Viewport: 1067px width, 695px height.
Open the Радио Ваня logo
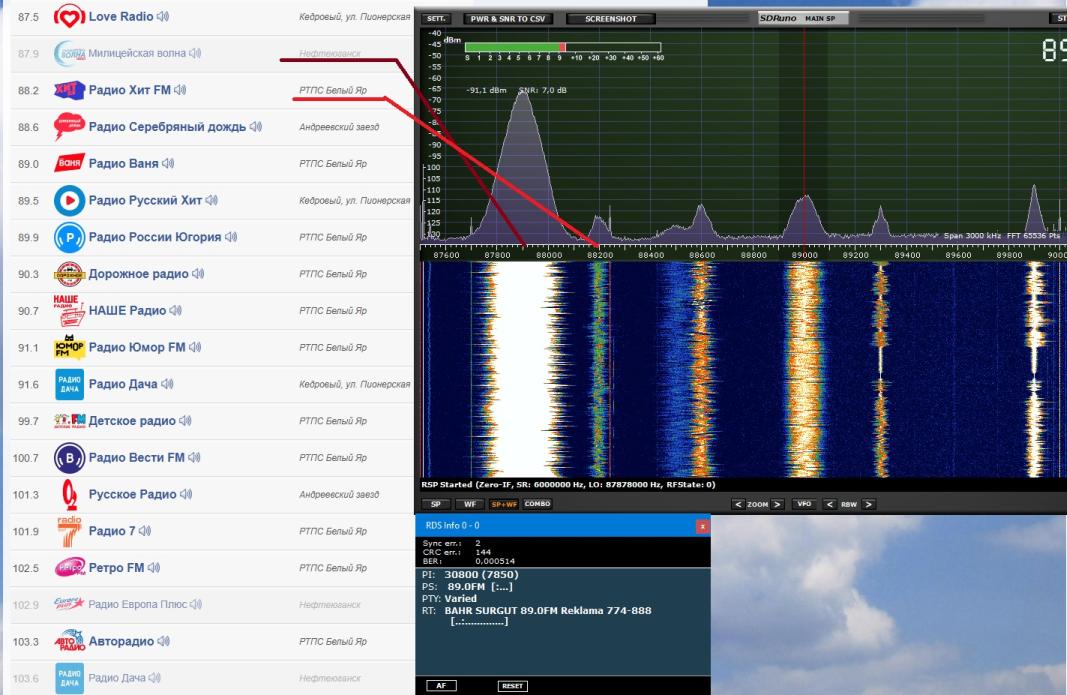coord(69,163)
